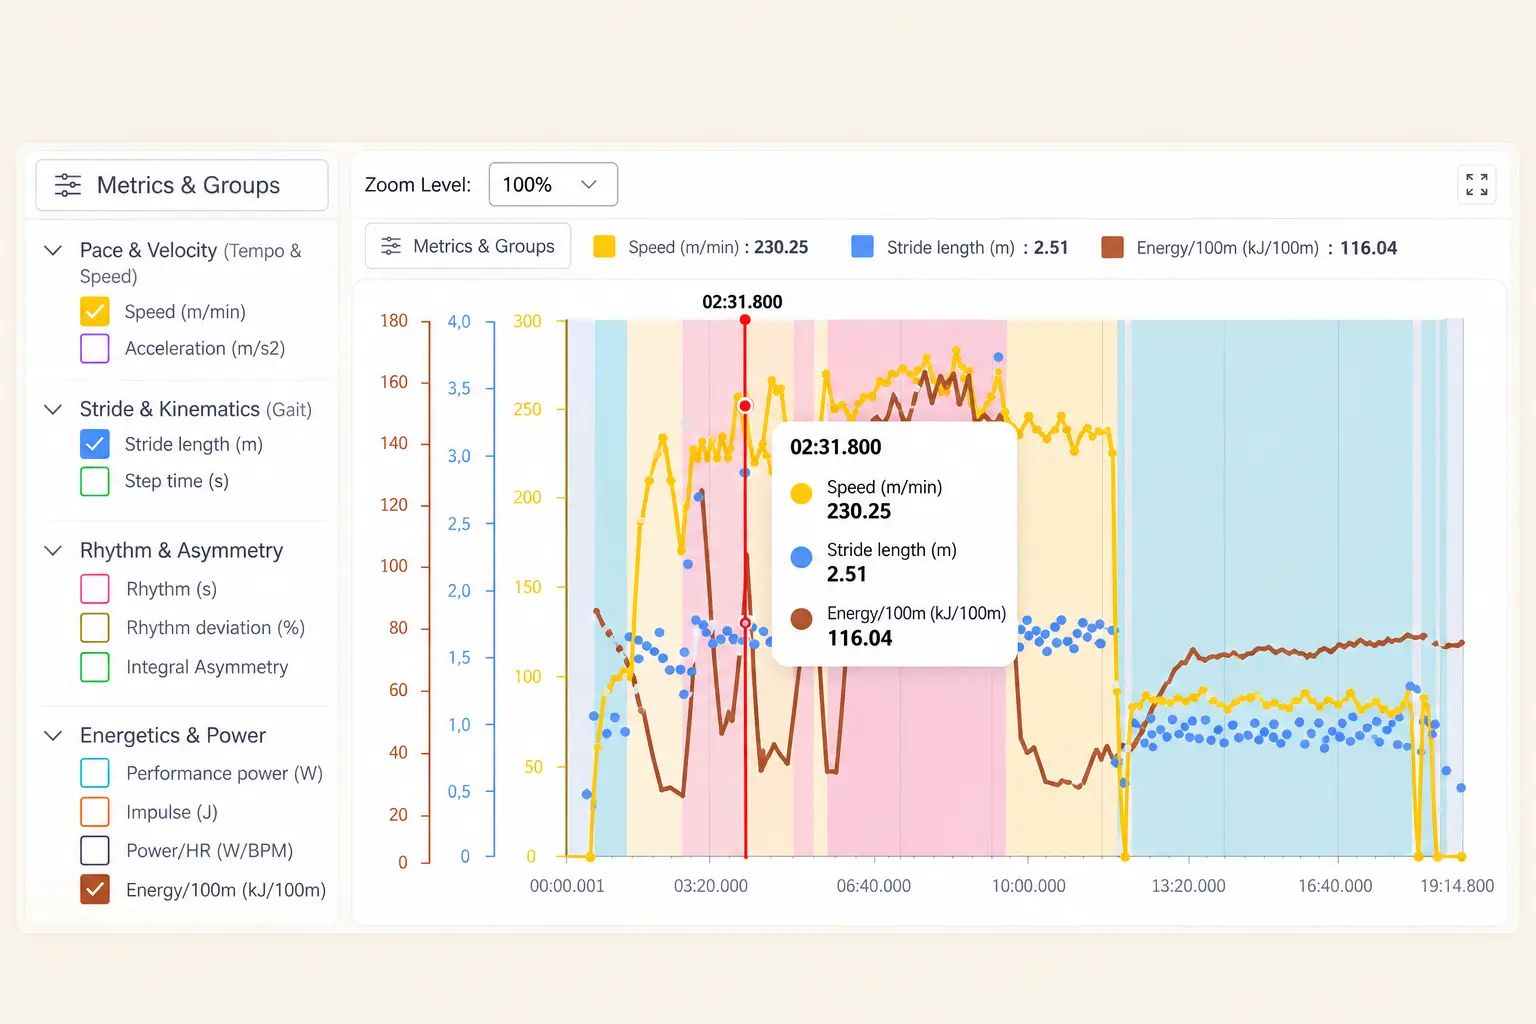
Task: Click the 16:40.000 time axis label
Action: (1335, 886)
